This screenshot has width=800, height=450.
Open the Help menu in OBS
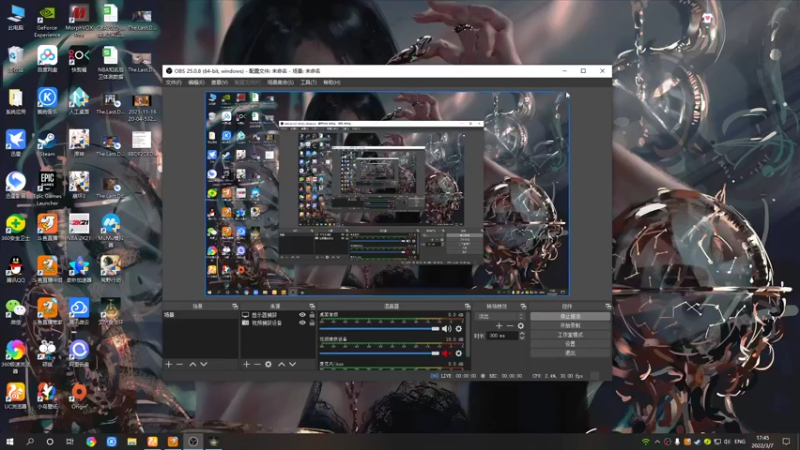(x=332, y=83)
